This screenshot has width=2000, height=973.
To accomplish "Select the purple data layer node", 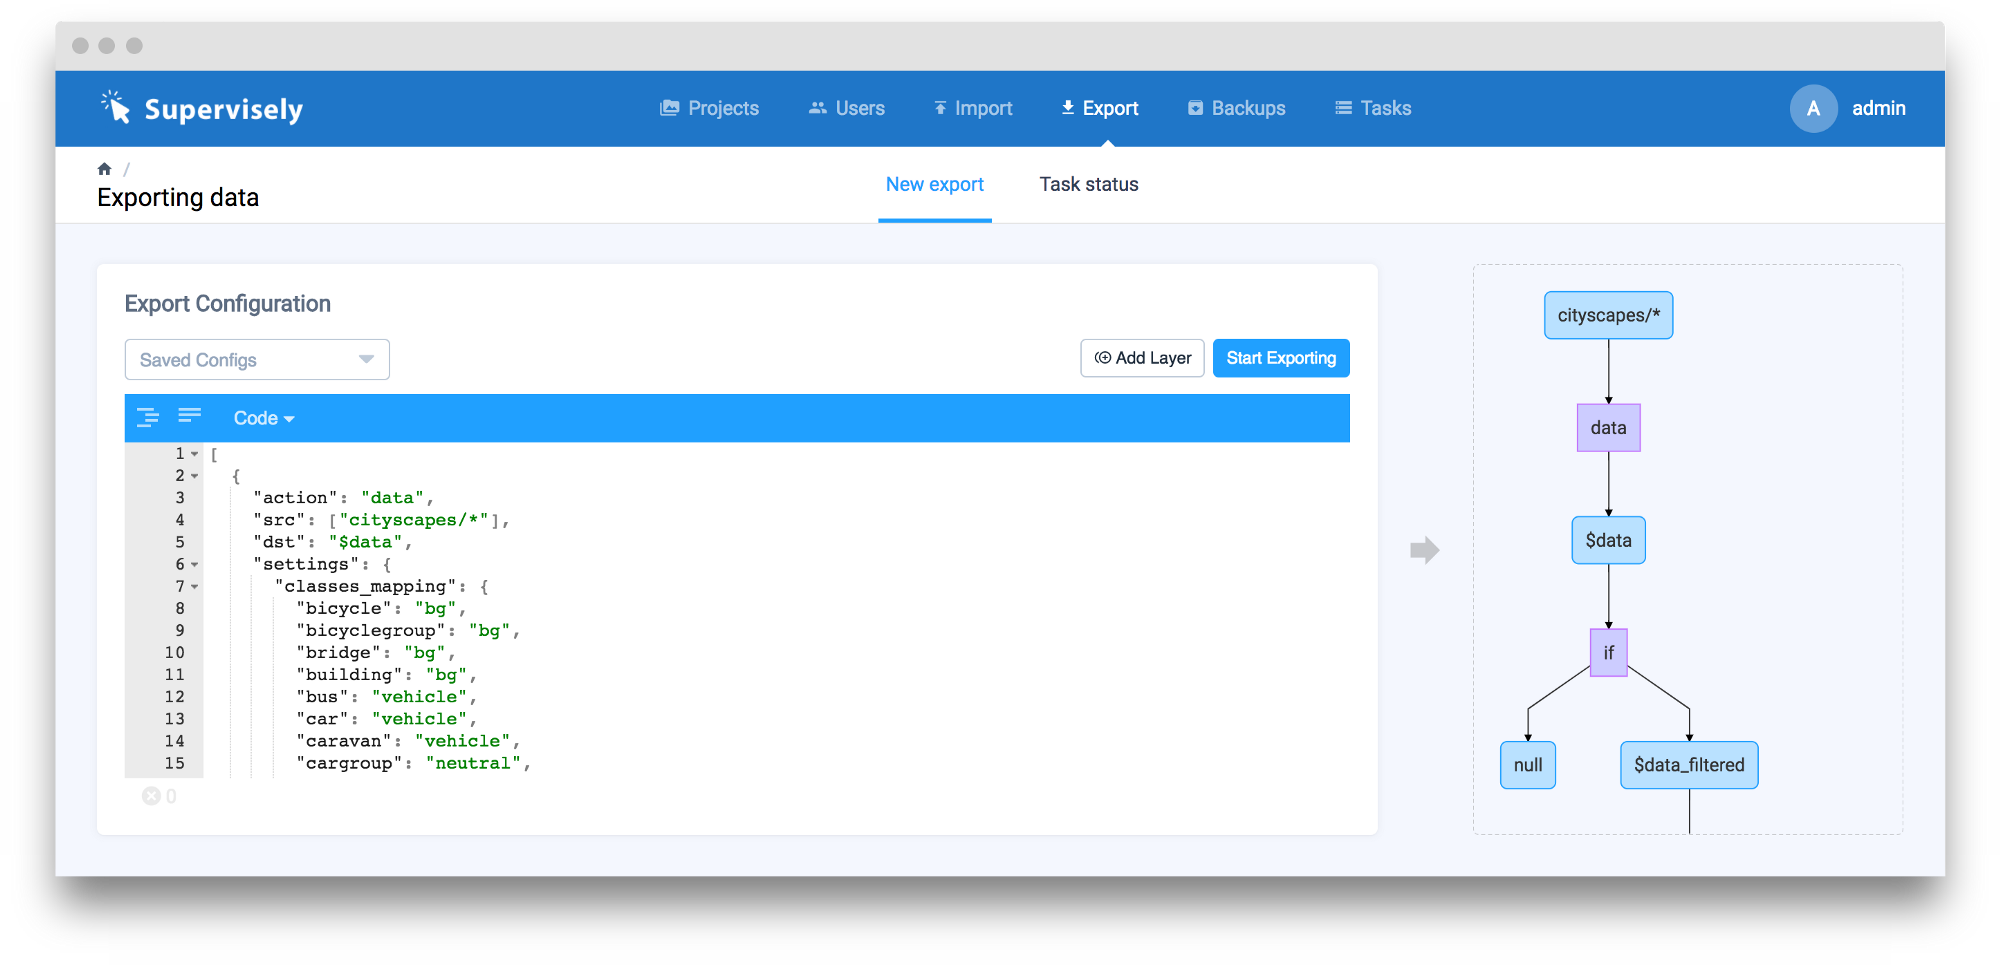I will coord(1608,428).
